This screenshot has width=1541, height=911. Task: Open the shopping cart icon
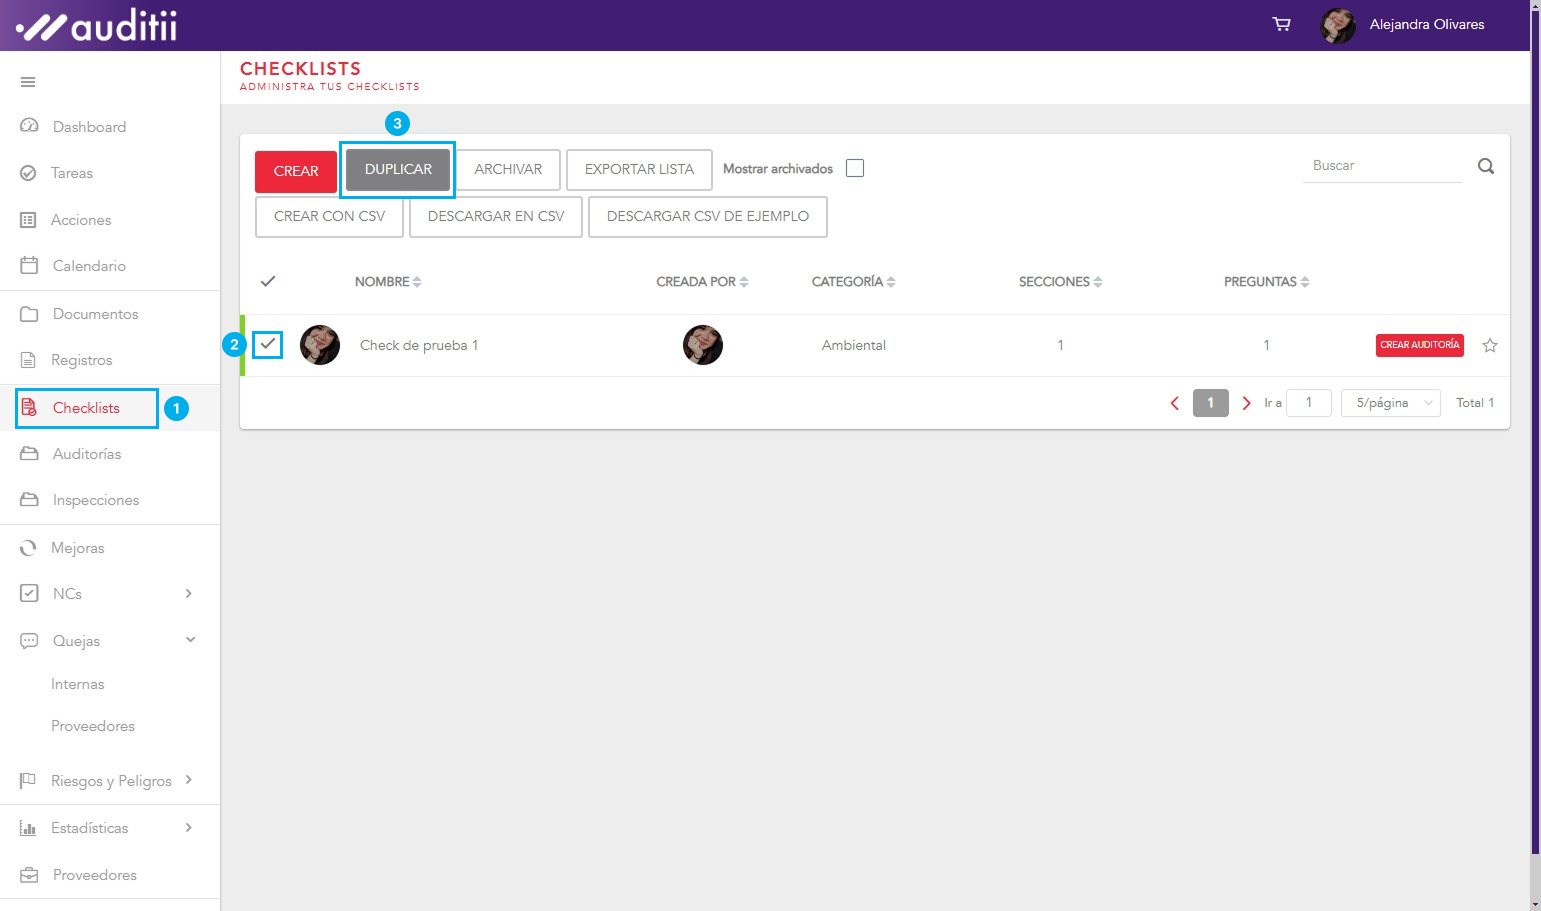(1281, 24)
